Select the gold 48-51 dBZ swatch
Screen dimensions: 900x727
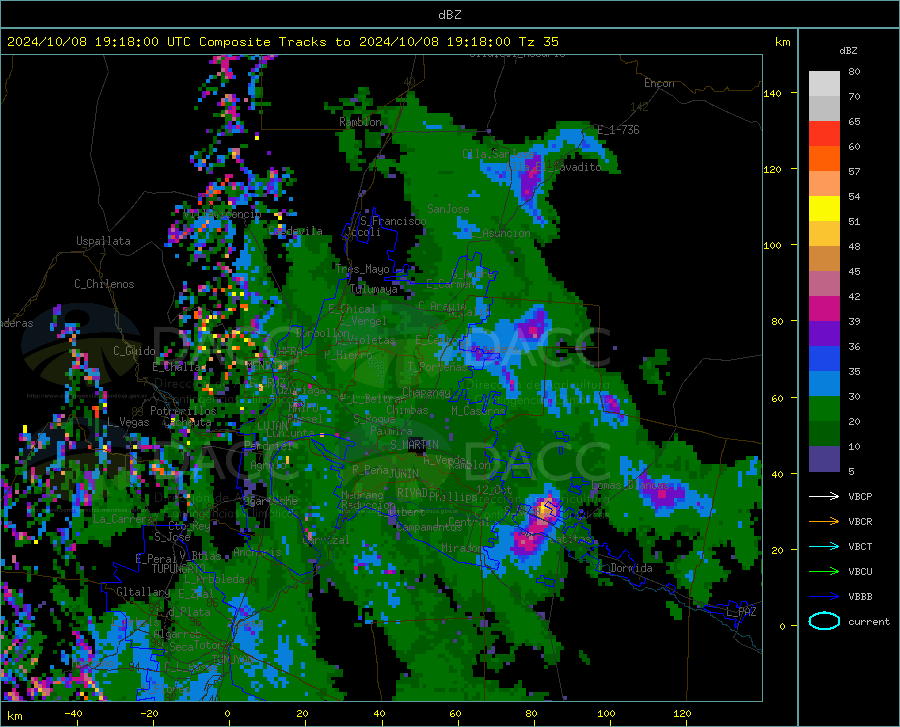point(824,234)
